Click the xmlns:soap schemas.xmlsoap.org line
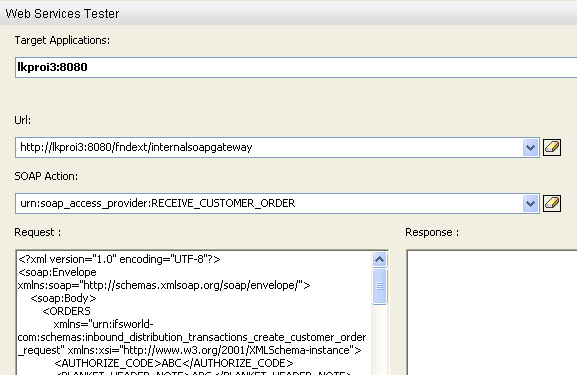Image resolution: width=577 pixels, height=375 pixels. [x=164, y=285]
